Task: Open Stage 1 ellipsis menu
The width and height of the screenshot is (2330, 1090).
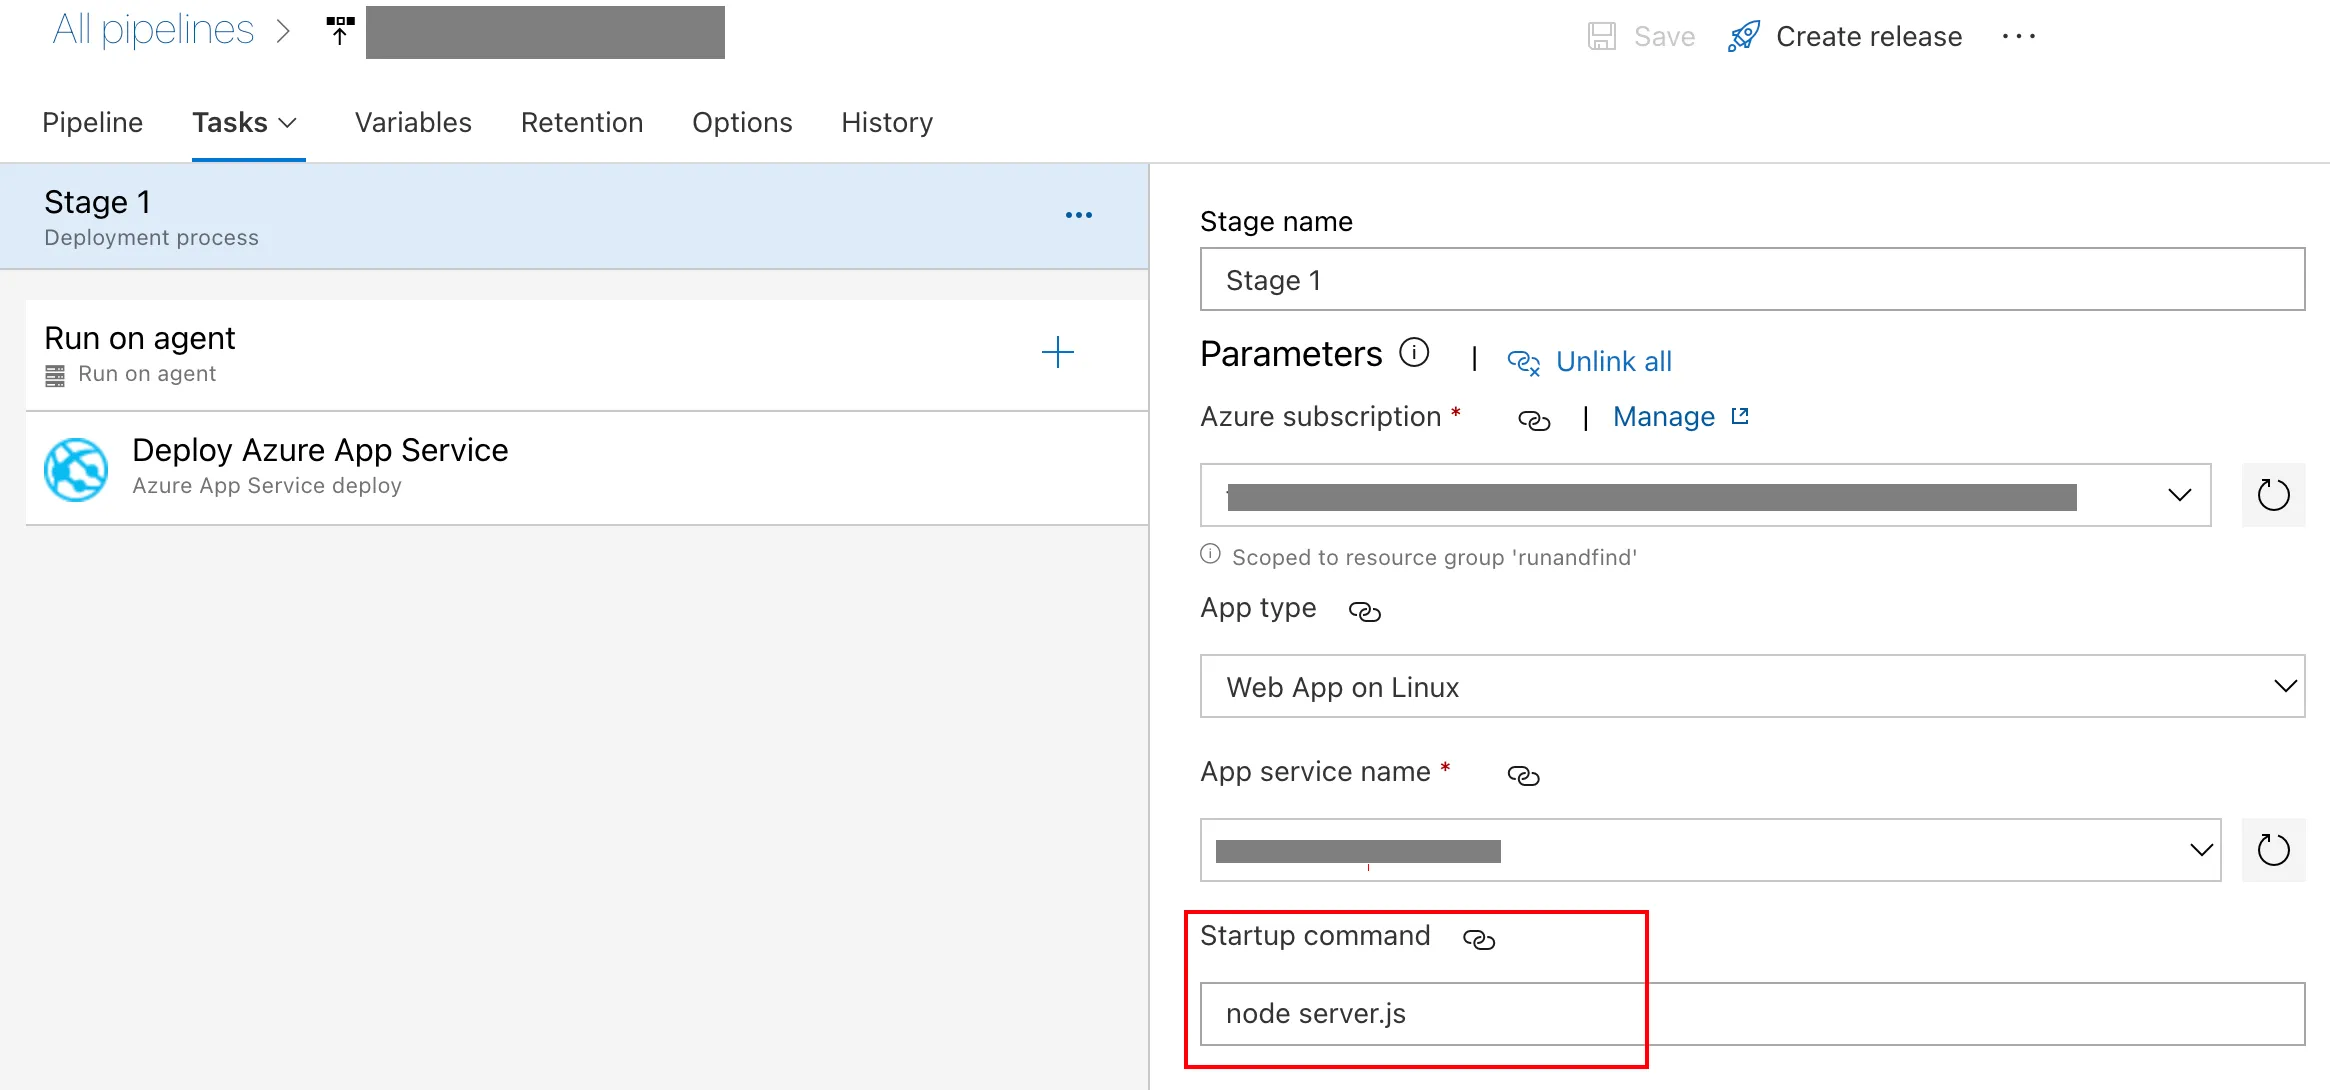Action: [x=1078, y=215]
